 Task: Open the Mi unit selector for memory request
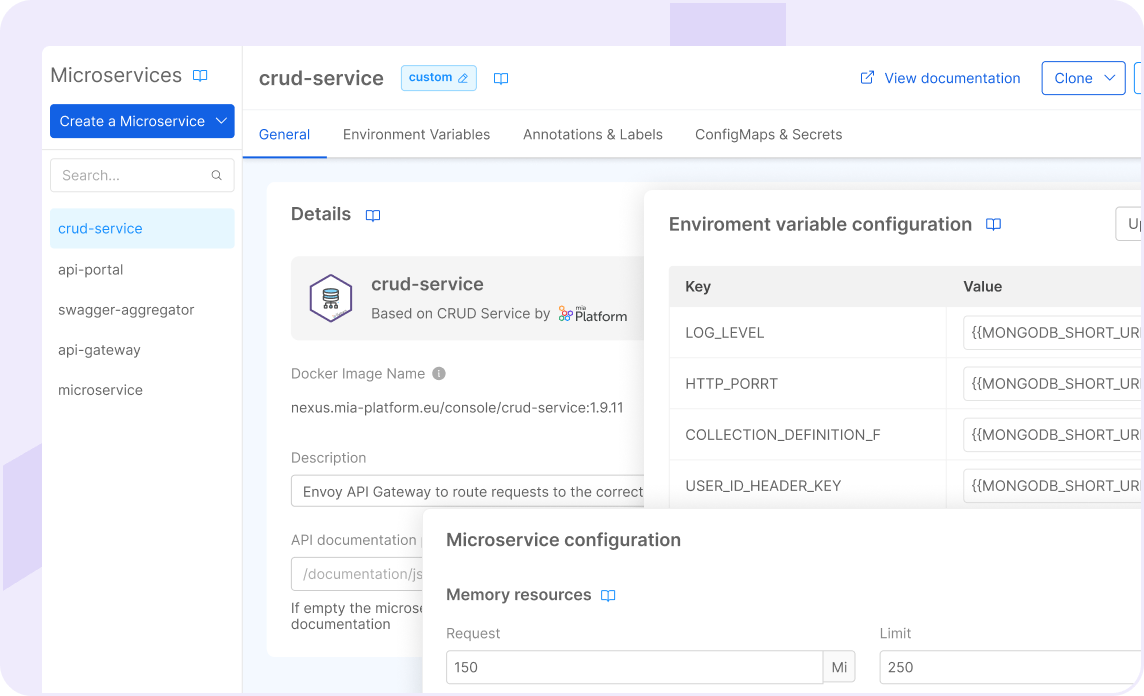839,667
